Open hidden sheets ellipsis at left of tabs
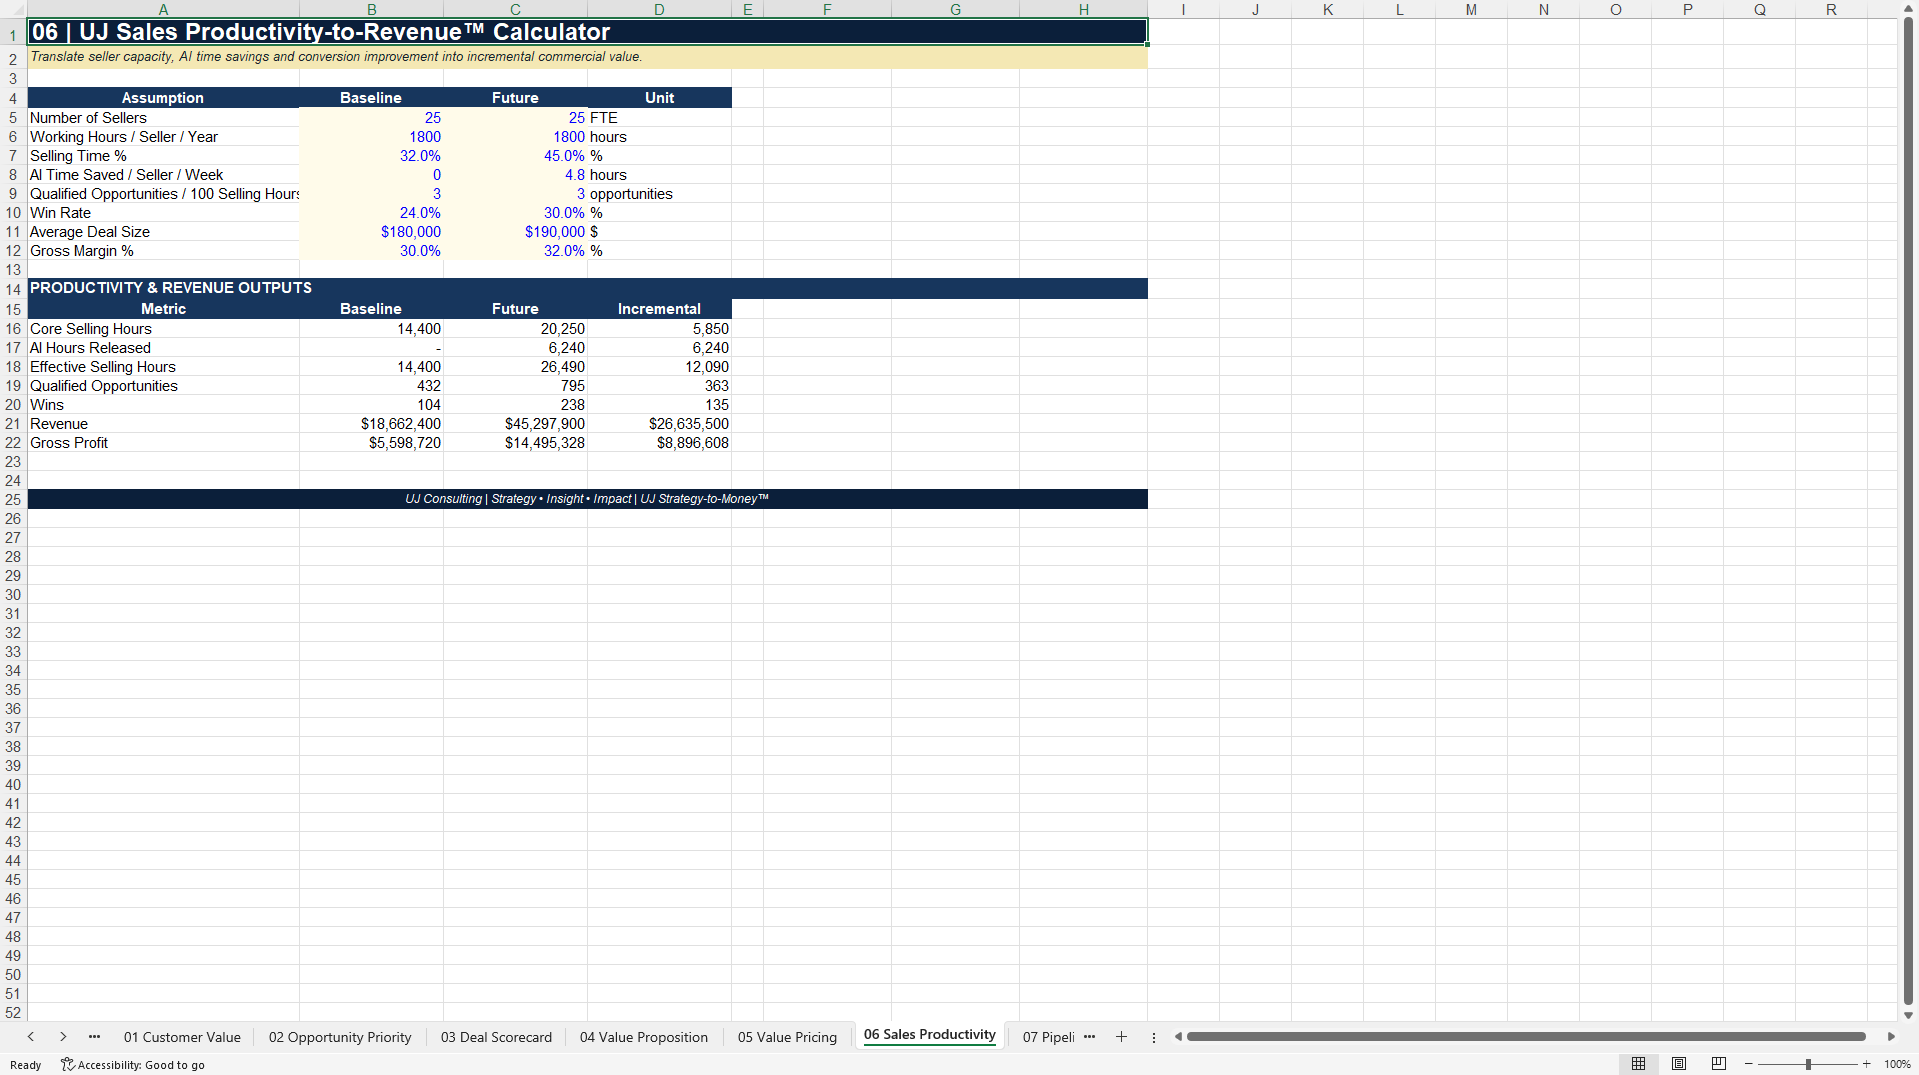This screenshot has height=1075, width=1919. point(95,1037)
